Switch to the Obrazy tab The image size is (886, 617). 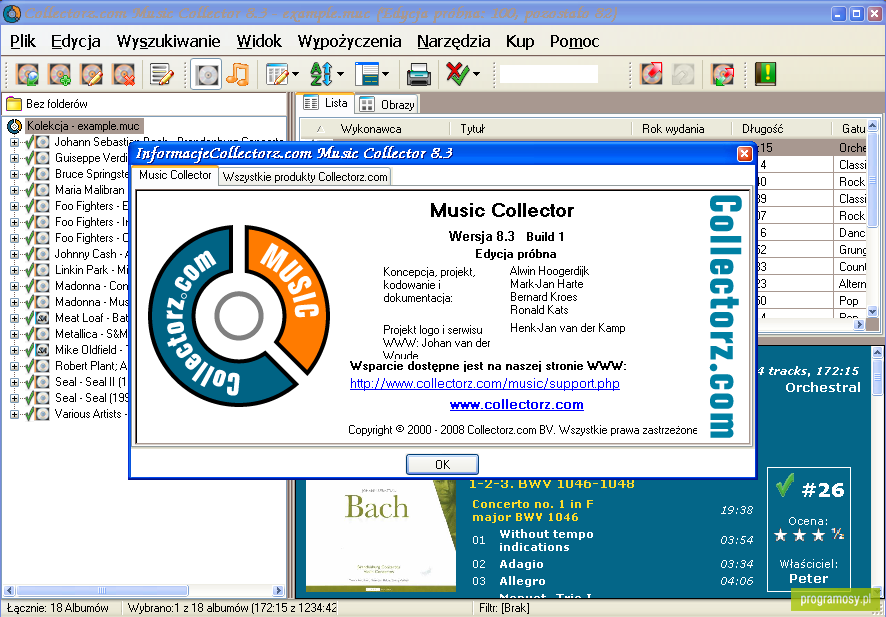388,105
